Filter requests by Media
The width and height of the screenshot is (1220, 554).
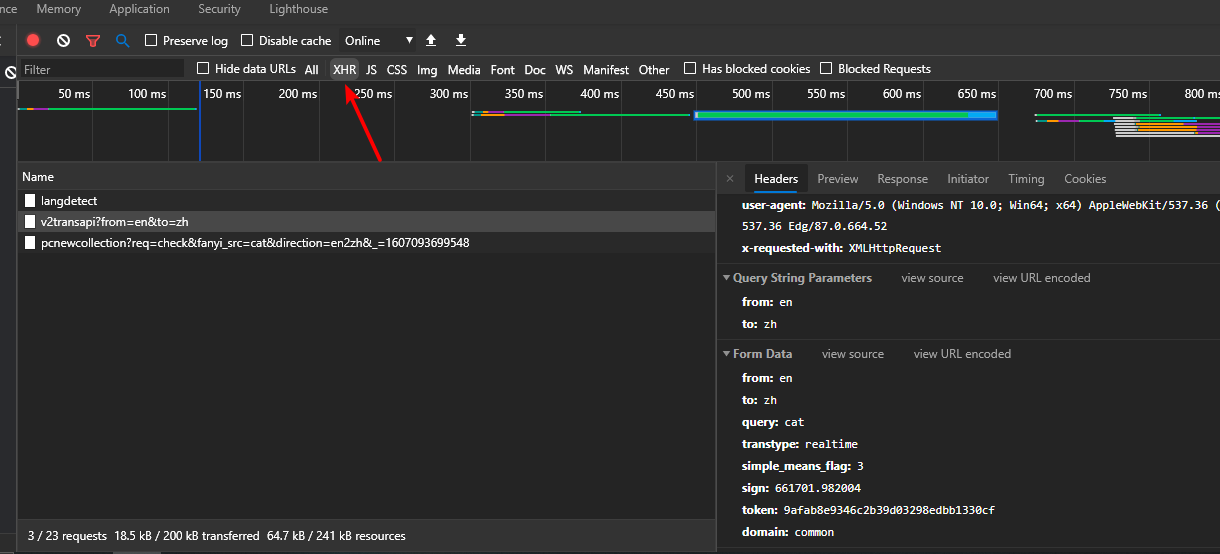click(x=464, y=70)
